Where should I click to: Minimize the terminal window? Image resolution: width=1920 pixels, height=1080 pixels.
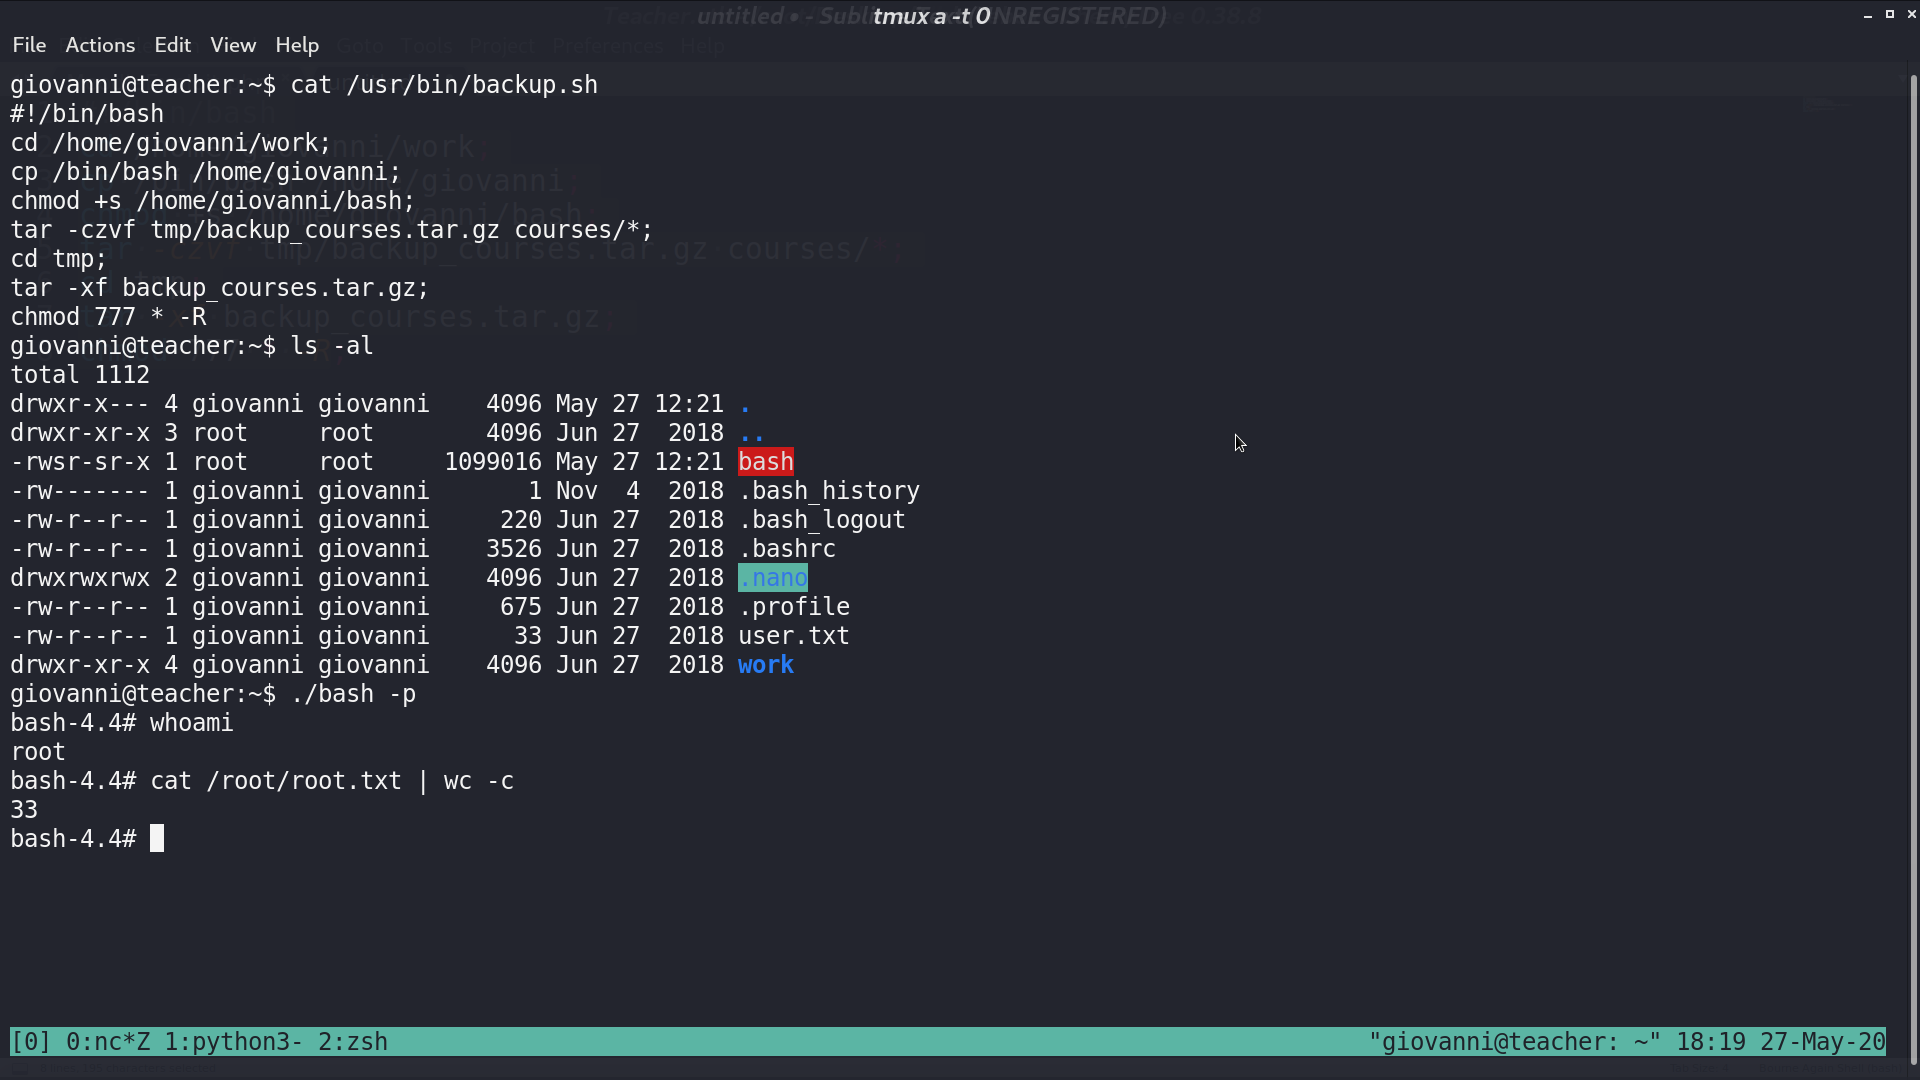pyautogui.click(x=1868, y=15)
